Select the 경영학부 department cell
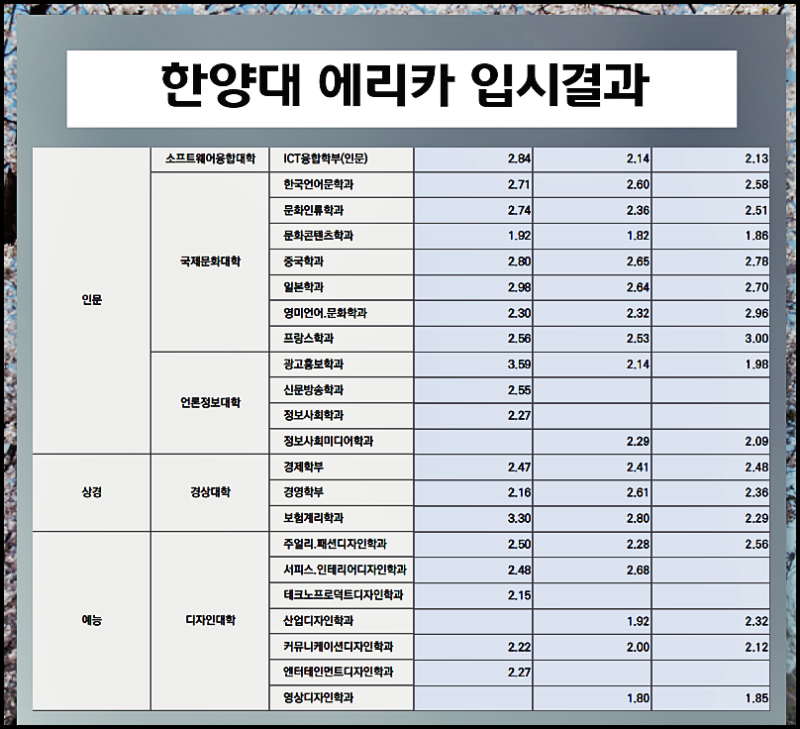Screen dimensions: 800x729 (341, 492)
